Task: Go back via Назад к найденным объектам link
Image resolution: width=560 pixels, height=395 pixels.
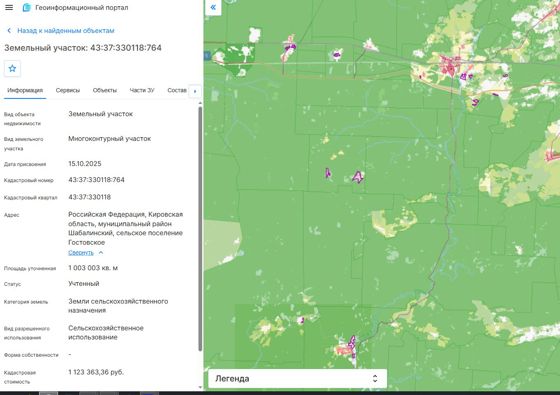Action: pyautogui.click(x=66, y=31)
